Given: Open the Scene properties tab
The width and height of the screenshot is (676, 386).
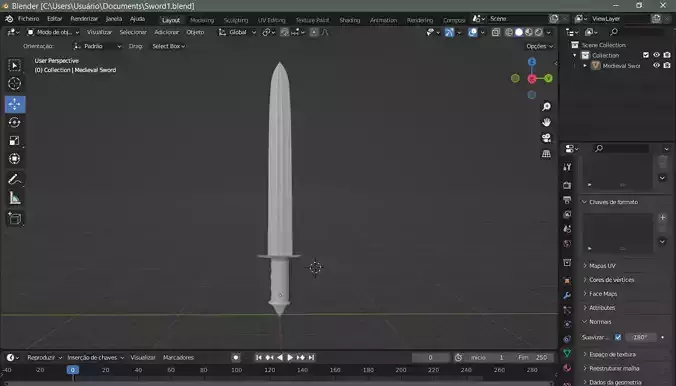Looking at the screenshot, I should click(x=567, y=229).
